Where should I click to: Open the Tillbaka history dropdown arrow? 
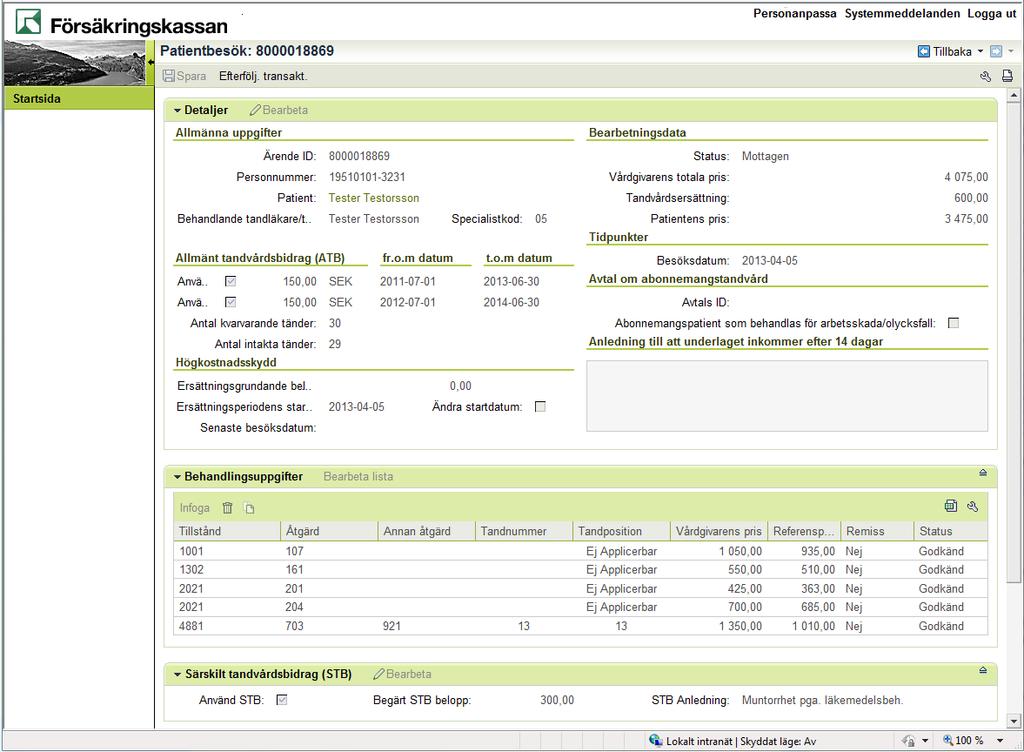coord(980,52)
